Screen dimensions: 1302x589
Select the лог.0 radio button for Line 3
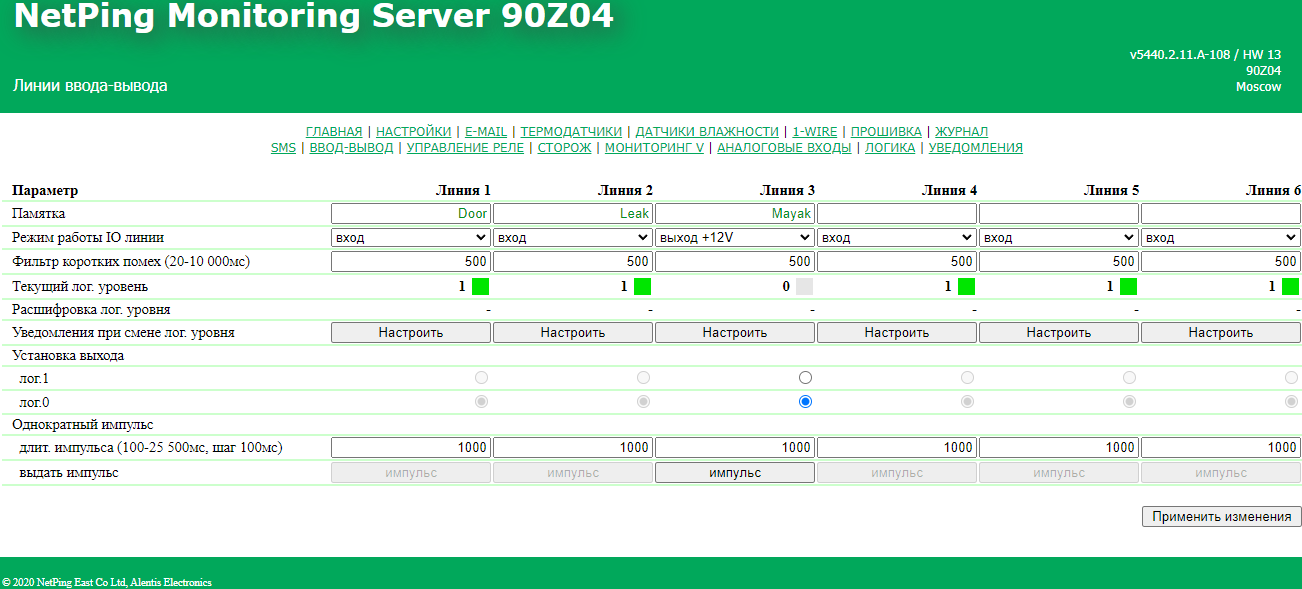[x=805, y=401]
